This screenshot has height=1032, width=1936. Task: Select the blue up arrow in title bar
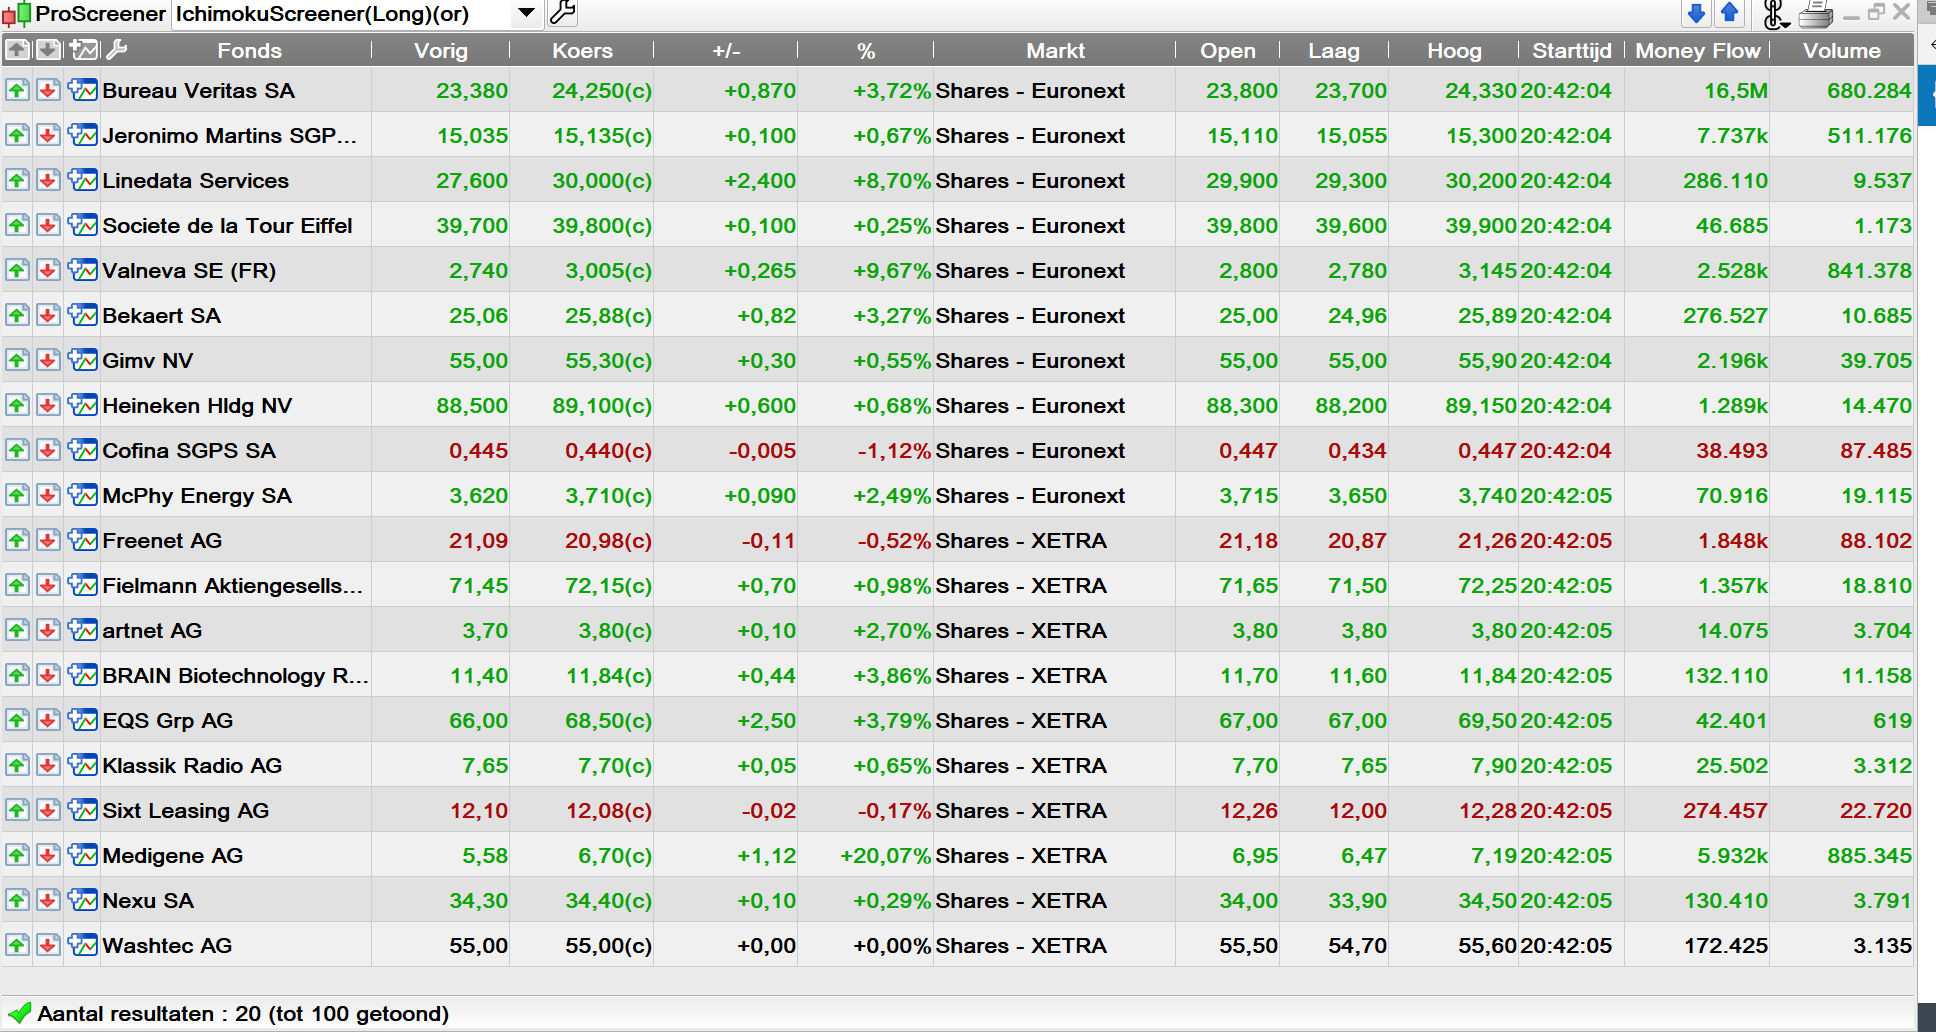coord(1729,13)
